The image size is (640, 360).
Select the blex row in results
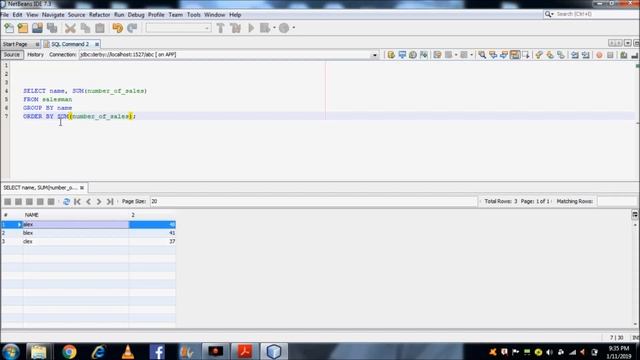(x=88, y=233)
